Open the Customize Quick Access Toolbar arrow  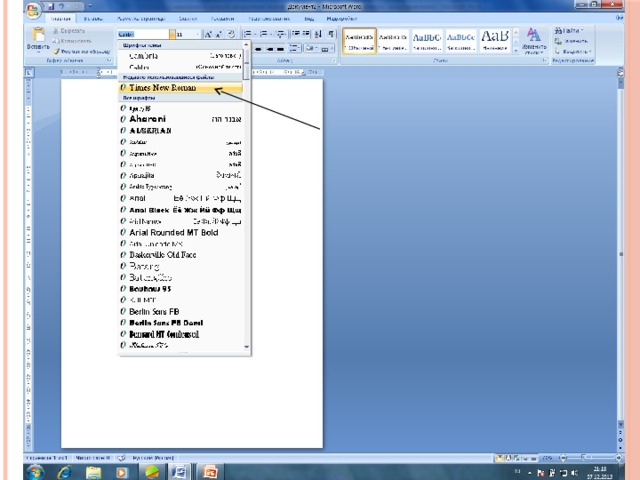[x=90, y=7]
